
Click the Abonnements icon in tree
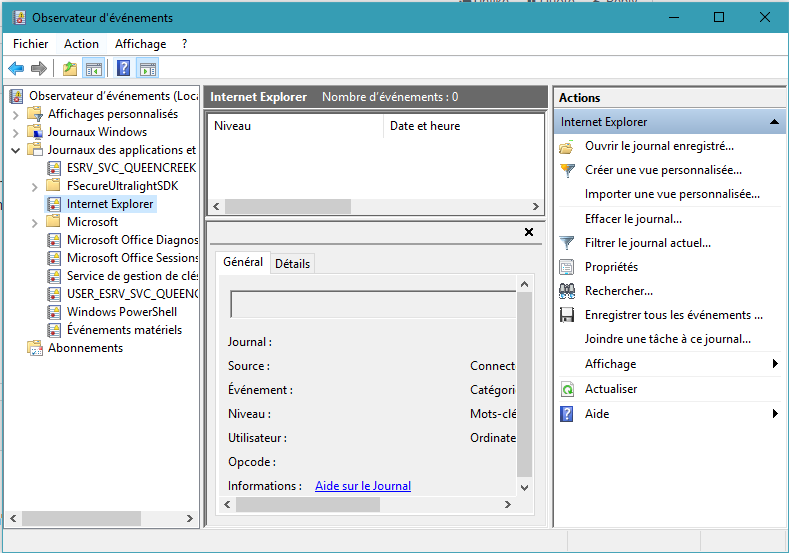[x=35, y=348]
